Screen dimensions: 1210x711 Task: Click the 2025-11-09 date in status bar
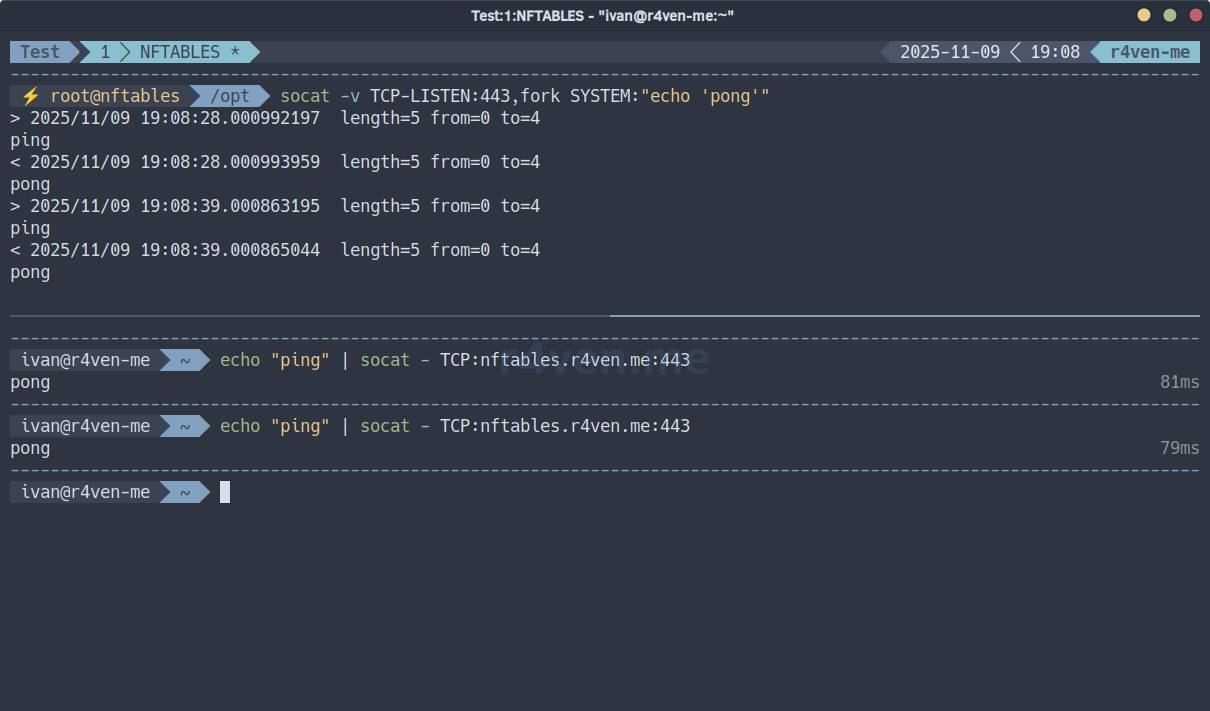tap(949, 52)
